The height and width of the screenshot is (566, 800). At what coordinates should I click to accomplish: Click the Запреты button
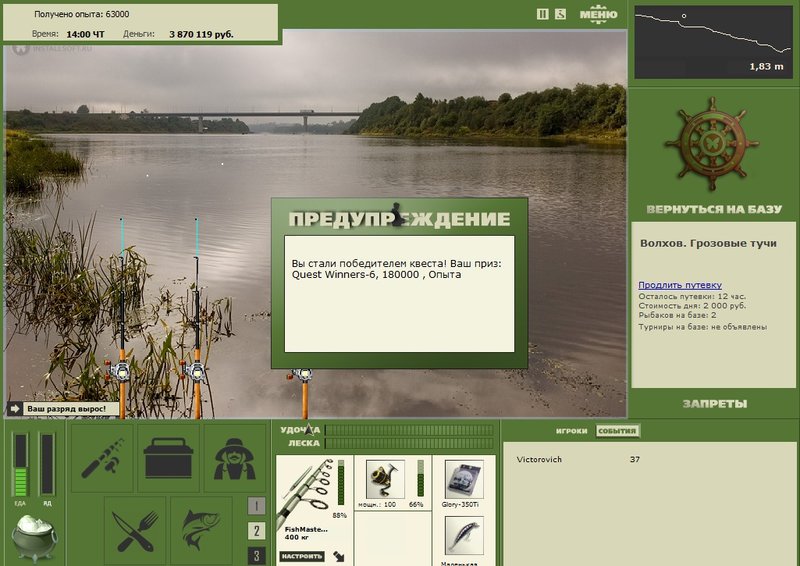pos(715,404)
